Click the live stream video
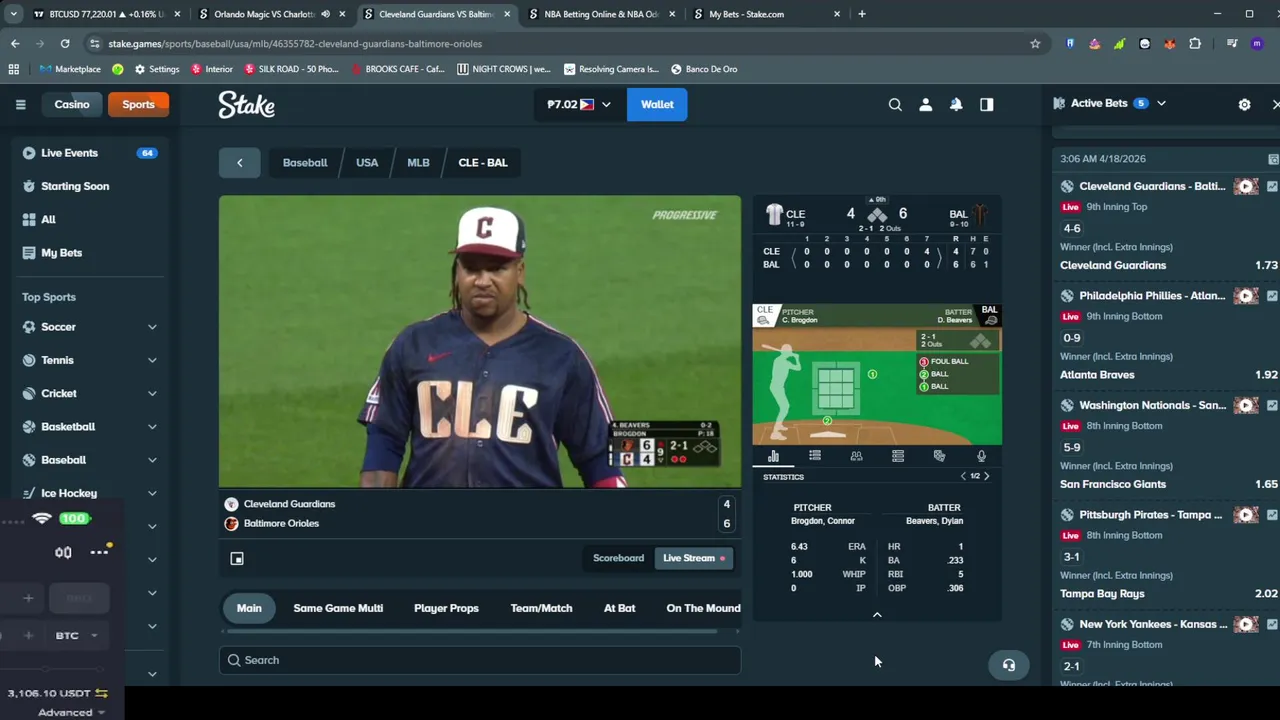The height and width of the screenshot is (720, 1280). pyautogui.click(x=480, y=342)
